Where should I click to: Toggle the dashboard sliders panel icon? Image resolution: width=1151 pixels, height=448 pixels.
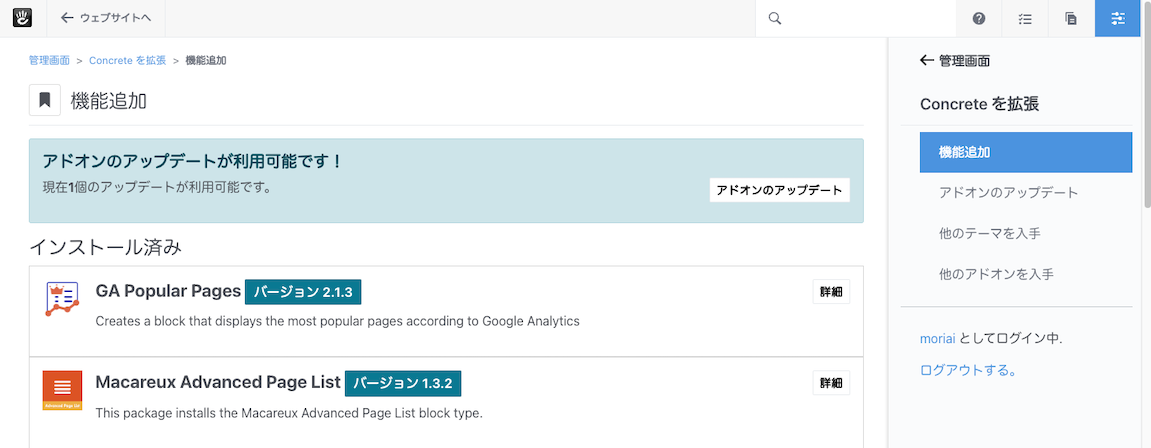tap(1118, 18)
